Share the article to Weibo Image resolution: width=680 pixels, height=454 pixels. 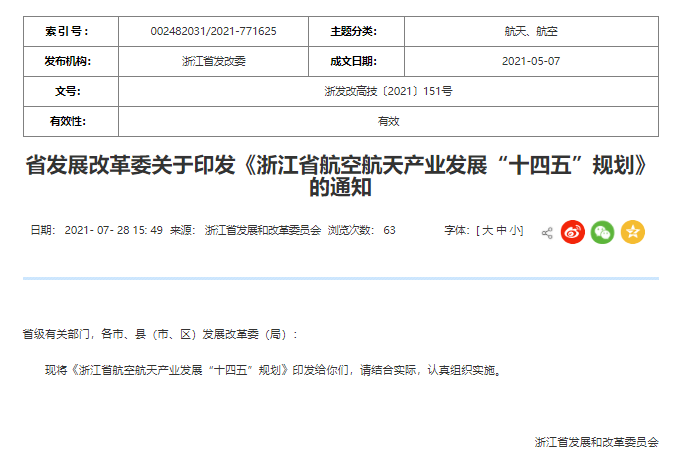[x=572, y=232]
